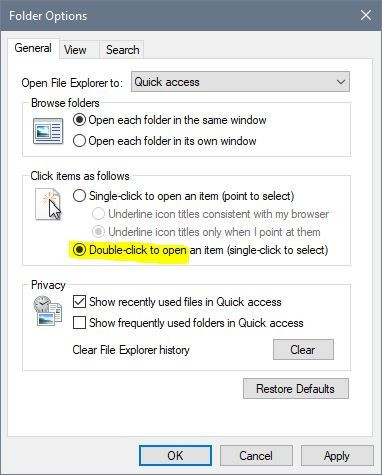Close the Folder Options dialog
The image size is (382, 475).
(366, 15)
